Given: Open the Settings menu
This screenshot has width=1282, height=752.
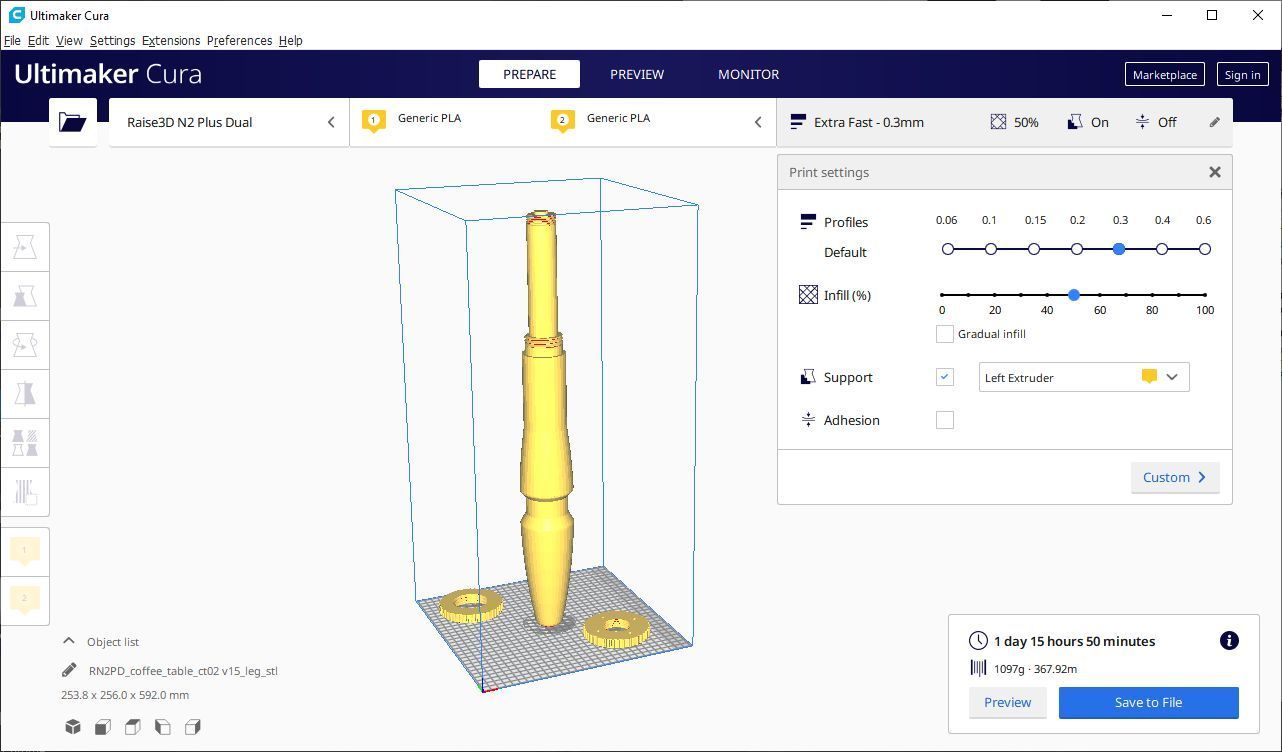Looking at the screenshot, I should pos(112,40).
